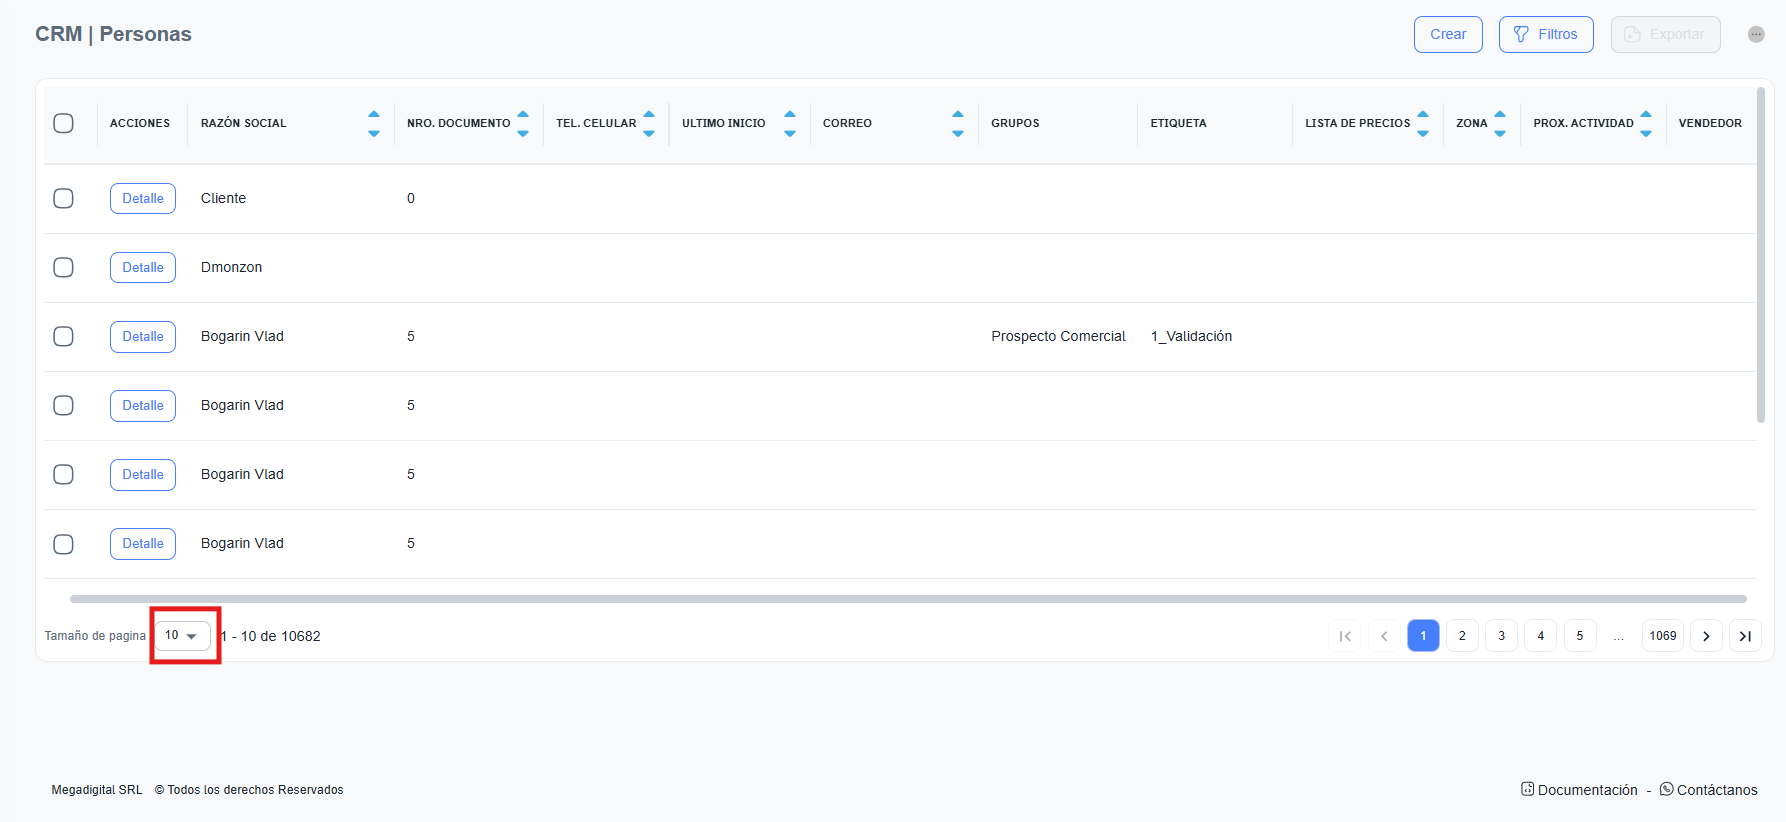Screen dimensions: 1786x822
Task: Go to page 3
Action: [1501, 636]
